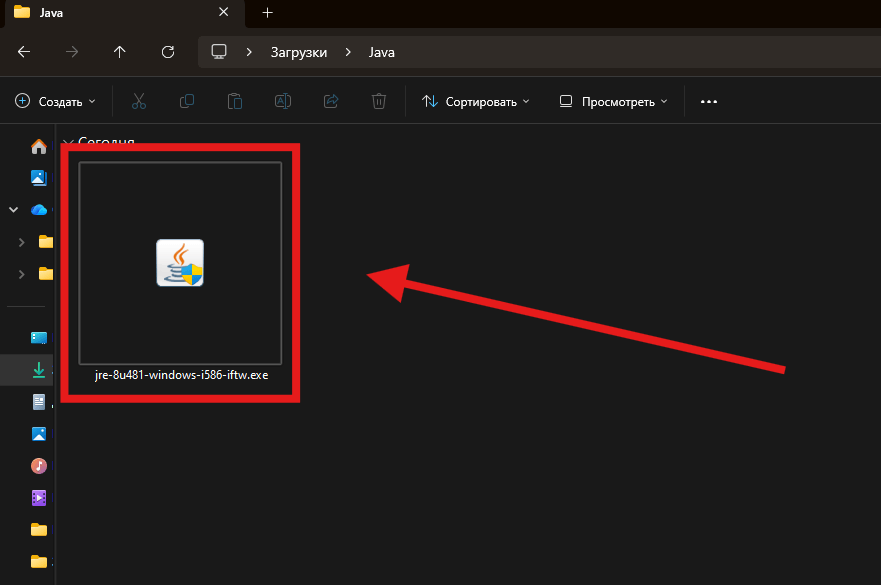Screen dimensions: 881x585
Task: Open the Создать new item menu
Action: pos(55,102)
